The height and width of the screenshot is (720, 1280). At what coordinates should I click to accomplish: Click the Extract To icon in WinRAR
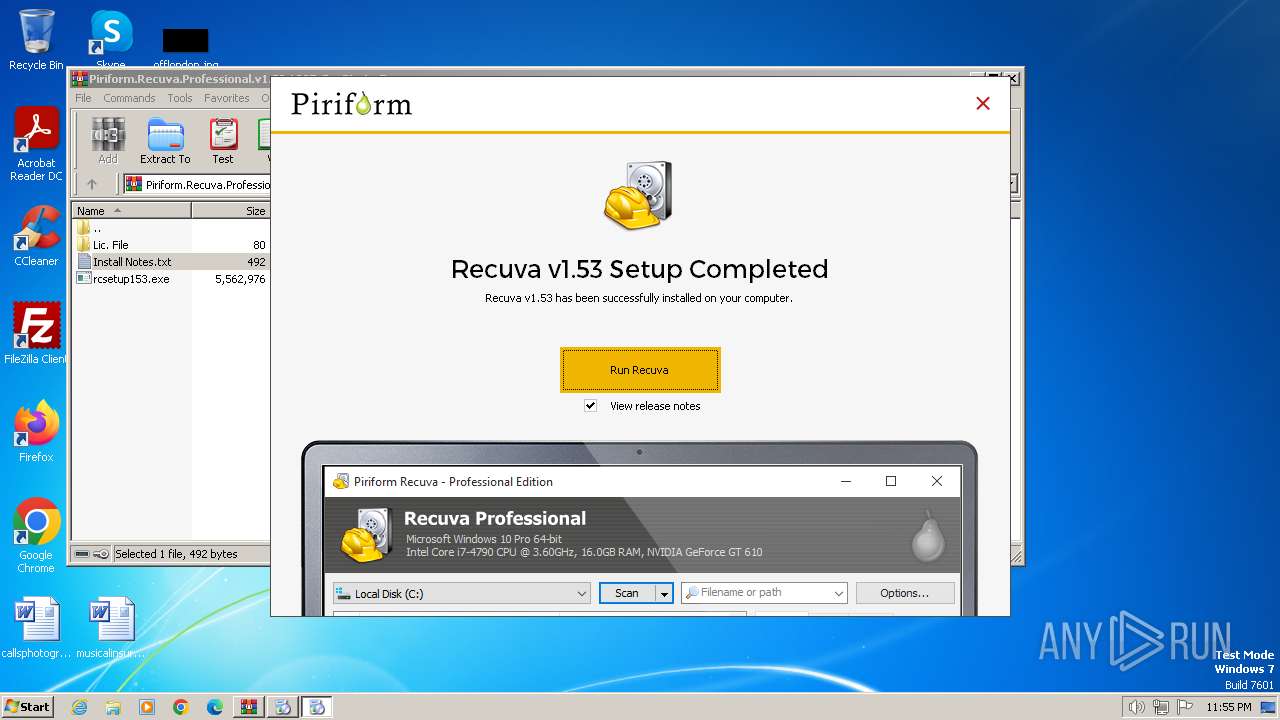pos(165,141)
